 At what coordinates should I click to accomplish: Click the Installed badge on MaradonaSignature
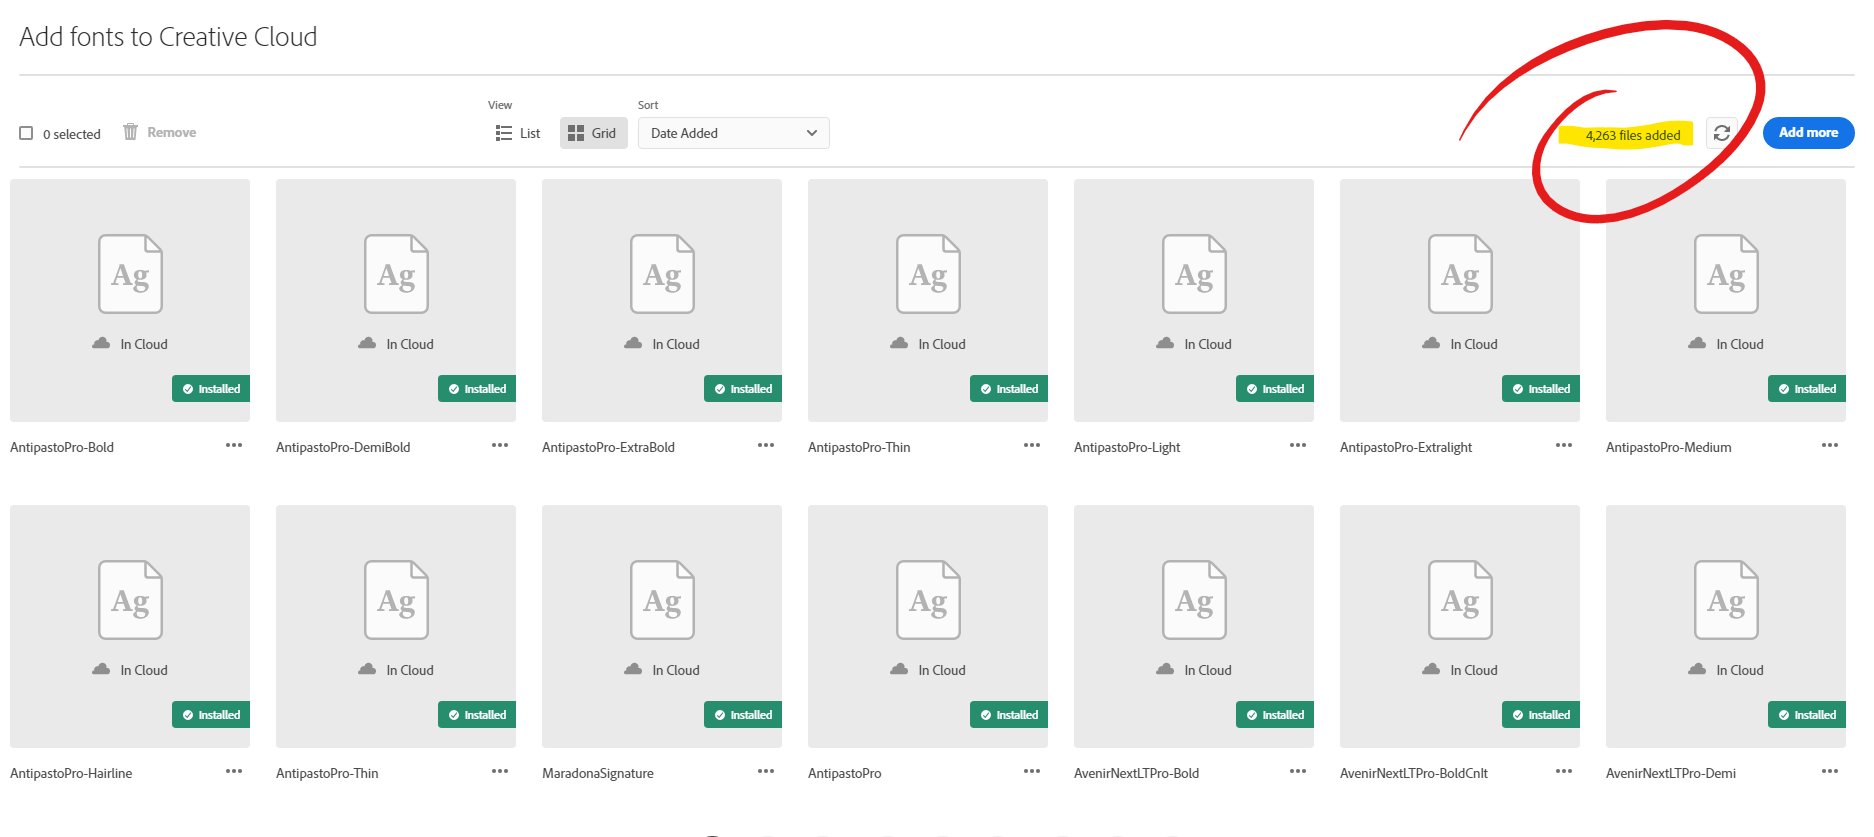(743, 715)
